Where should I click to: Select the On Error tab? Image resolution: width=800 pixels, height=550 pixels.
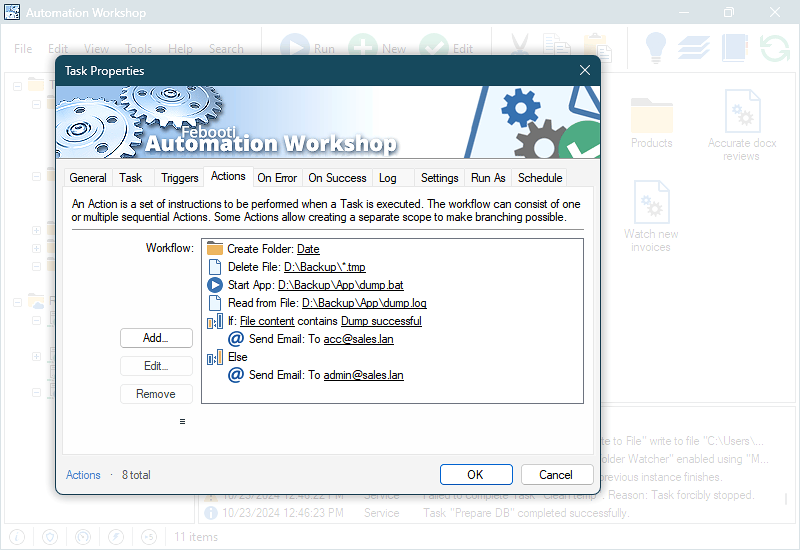[277, 178]
